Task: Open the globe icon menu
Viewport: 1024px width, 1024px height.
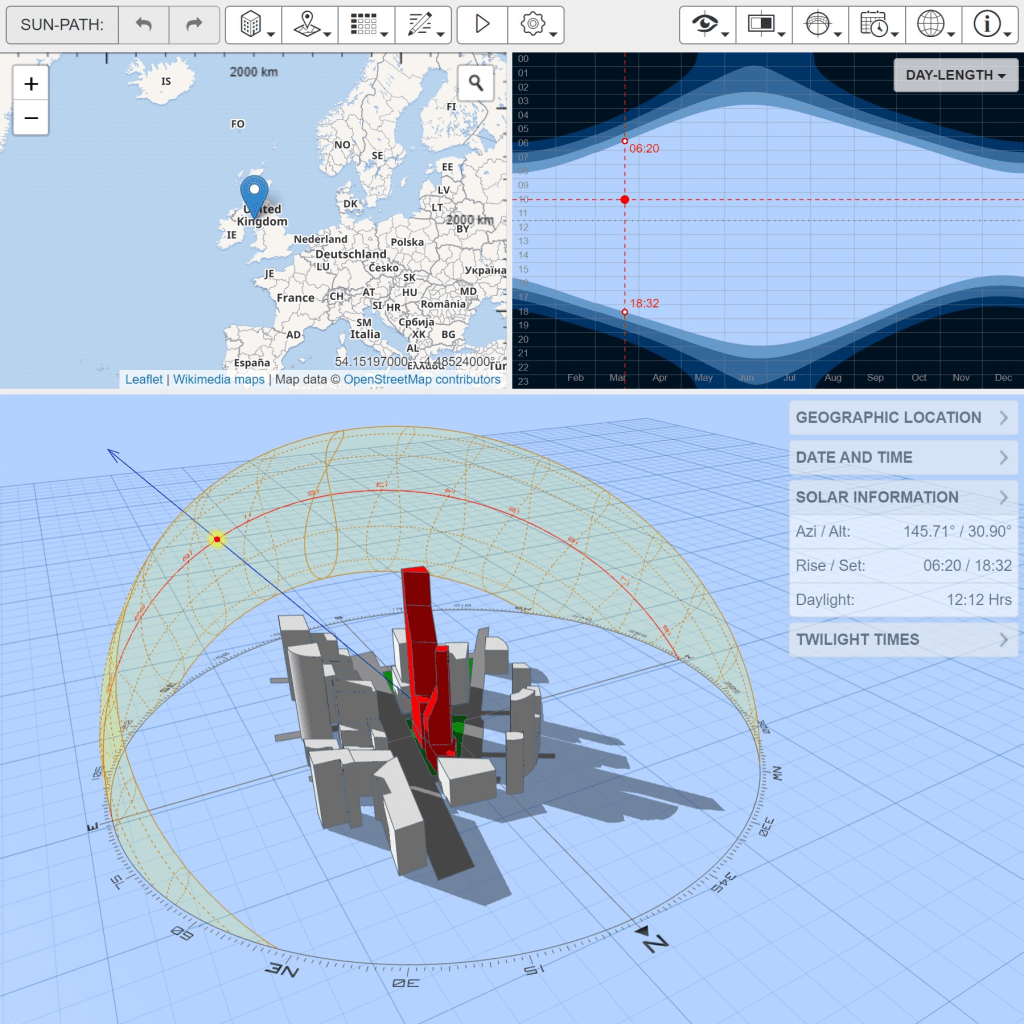Action: click(x=933, y=24)
